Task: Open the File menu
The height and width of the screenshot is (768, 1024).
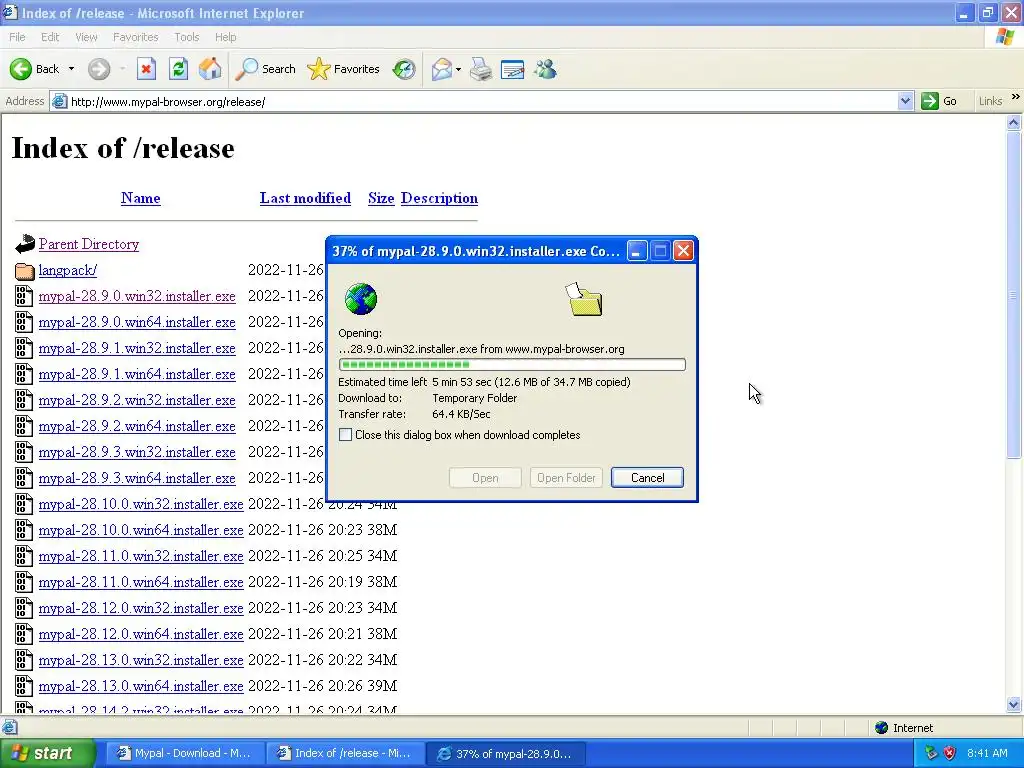Action: 18,37
